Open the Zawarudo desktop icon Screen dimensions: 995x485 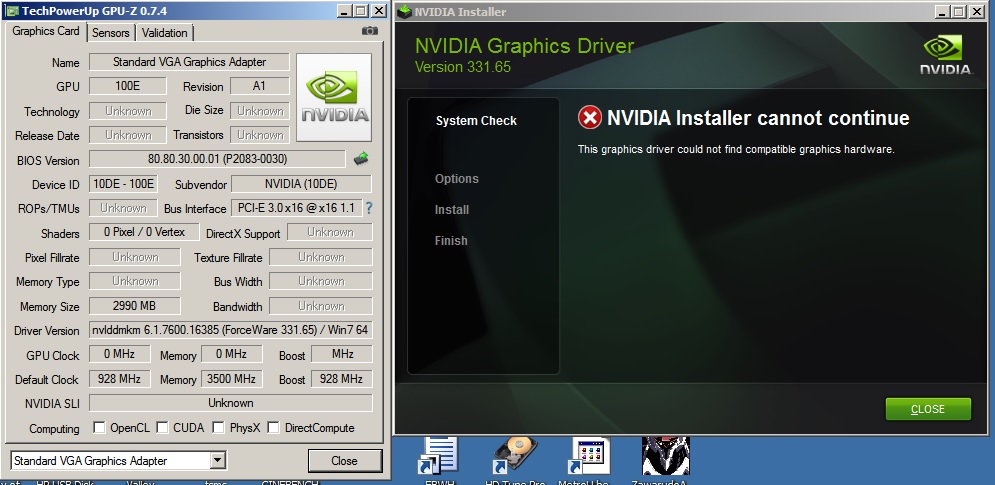pyautogui.click(x=666, y=455)
